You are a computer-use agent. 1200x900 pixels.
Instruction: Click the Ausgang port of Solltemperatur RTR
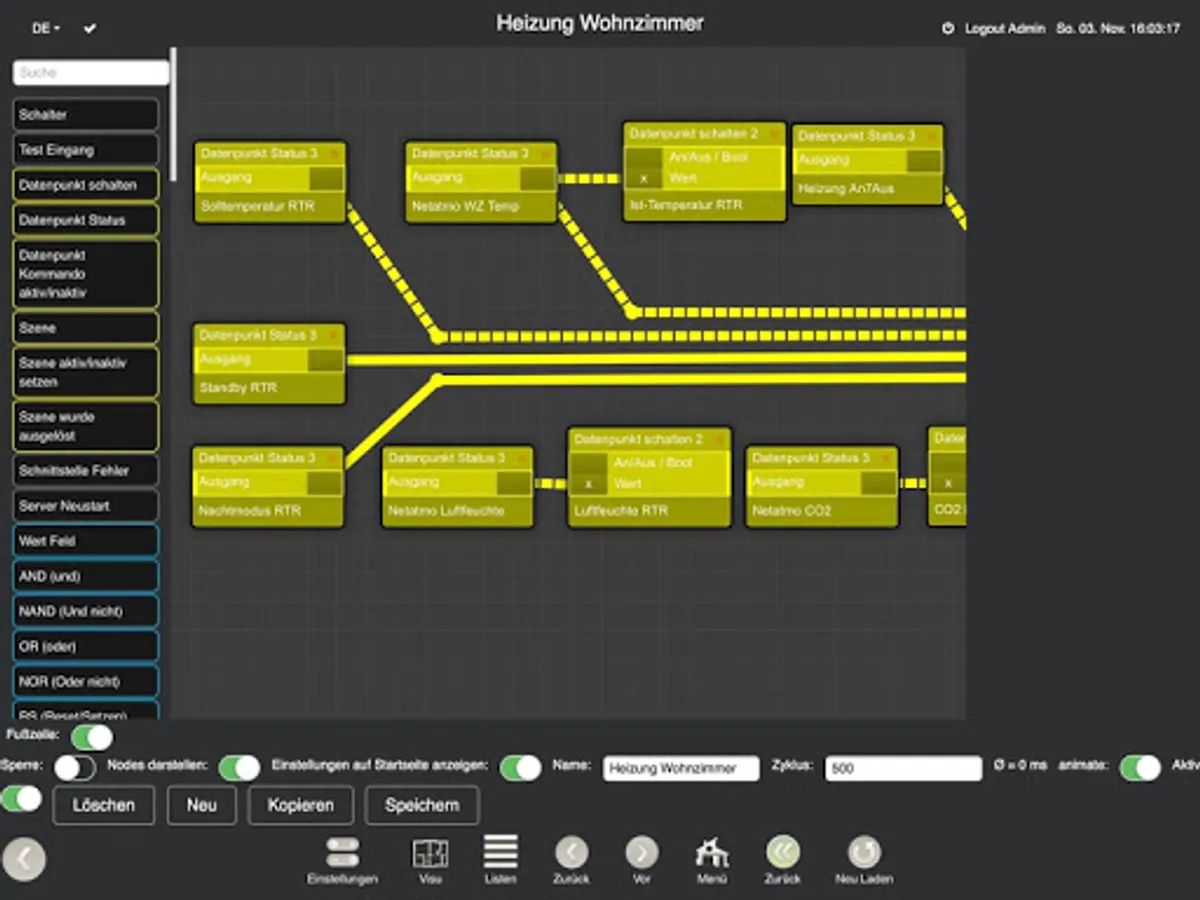point(326,179)
